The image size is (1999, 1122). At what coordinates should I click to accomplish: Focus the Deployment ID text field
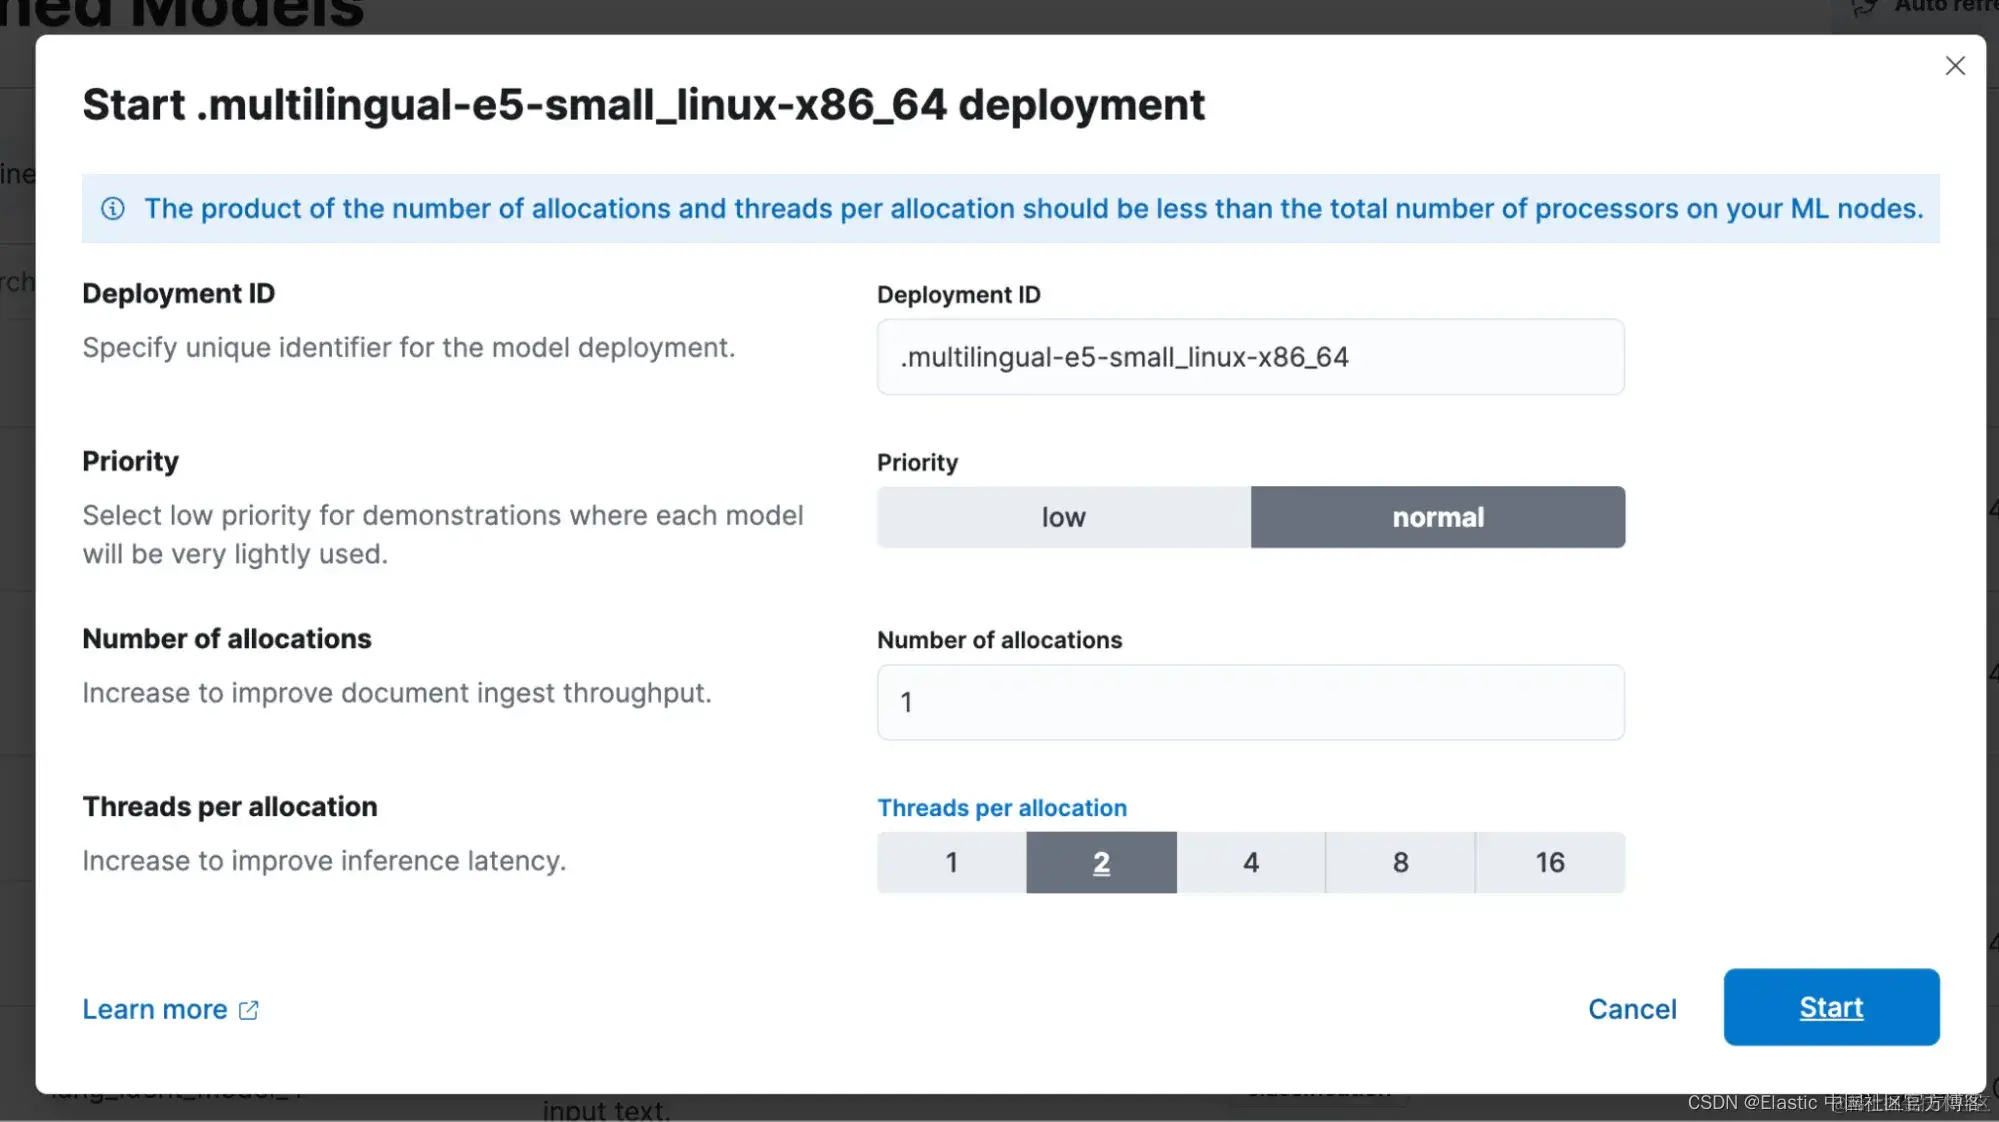[1250, 357]
